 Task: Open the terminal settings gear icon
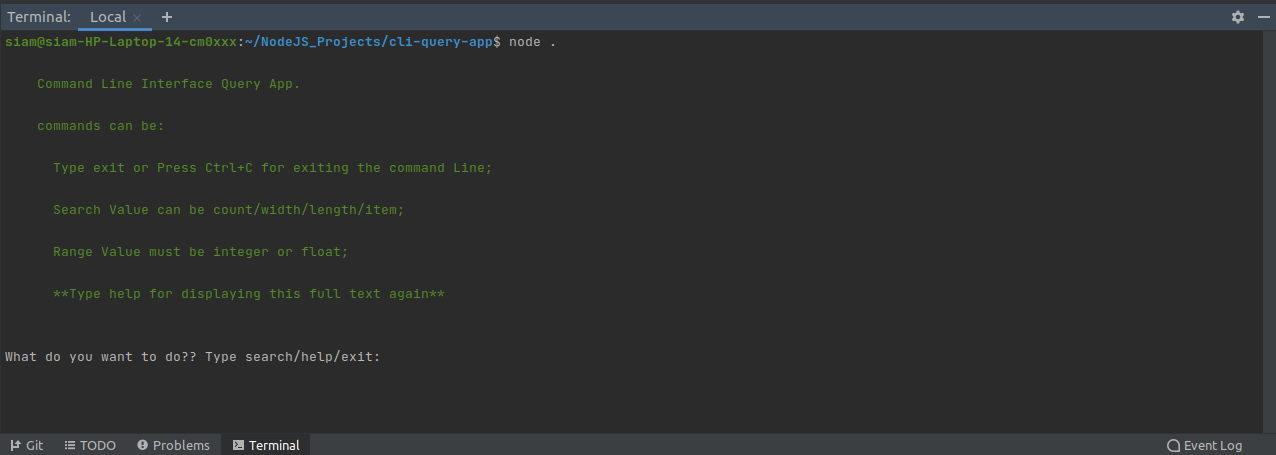point(1238,17)
